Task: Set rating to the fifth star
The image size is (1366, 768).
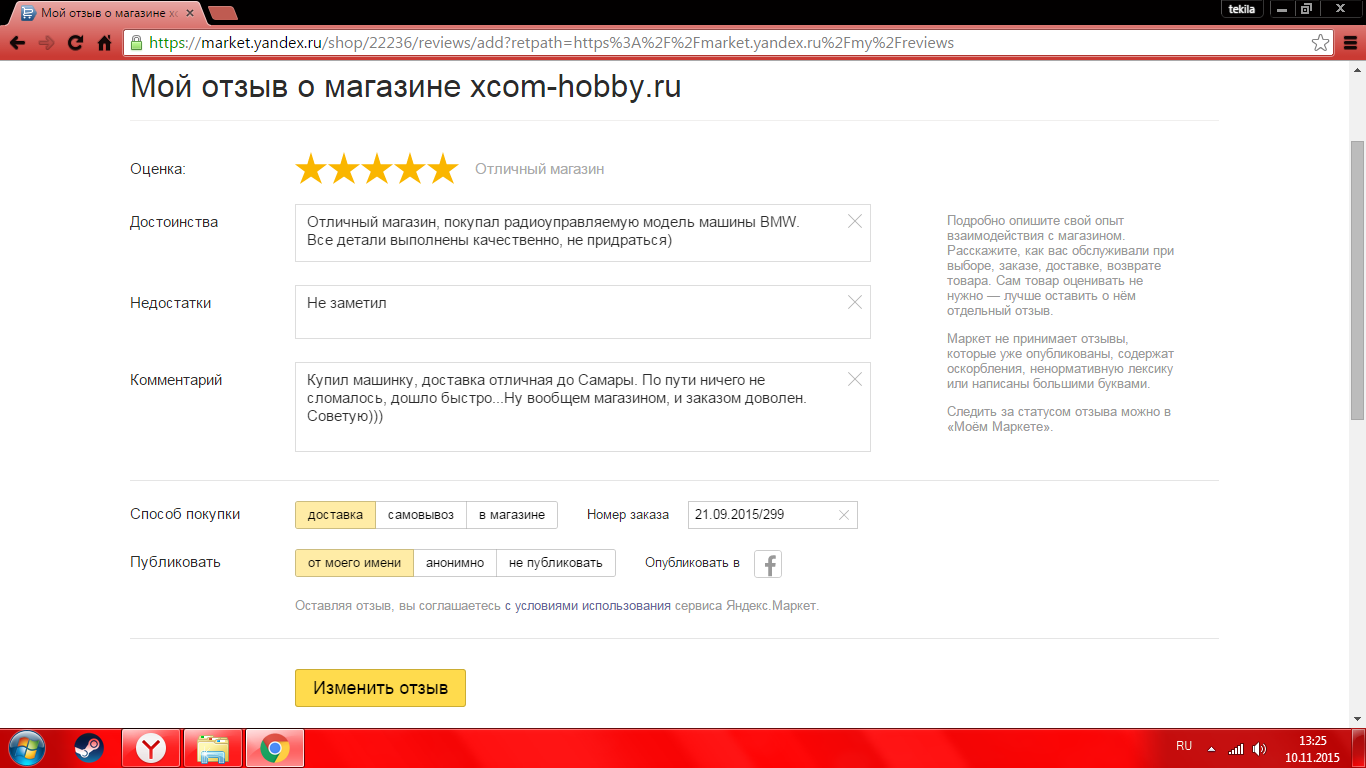Action: click(x=442, y=169)
